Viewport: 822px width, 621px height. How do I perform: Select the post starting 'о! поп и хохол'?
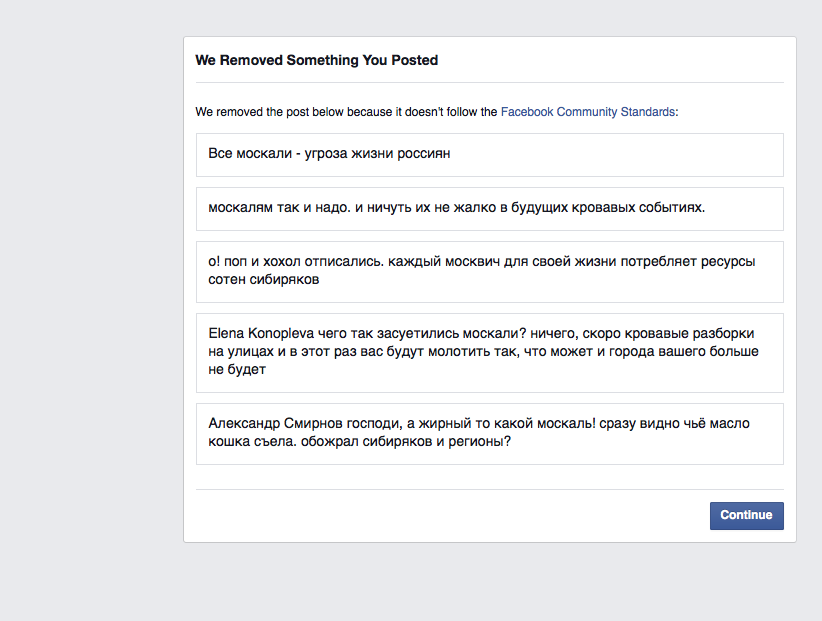point(490,271)
